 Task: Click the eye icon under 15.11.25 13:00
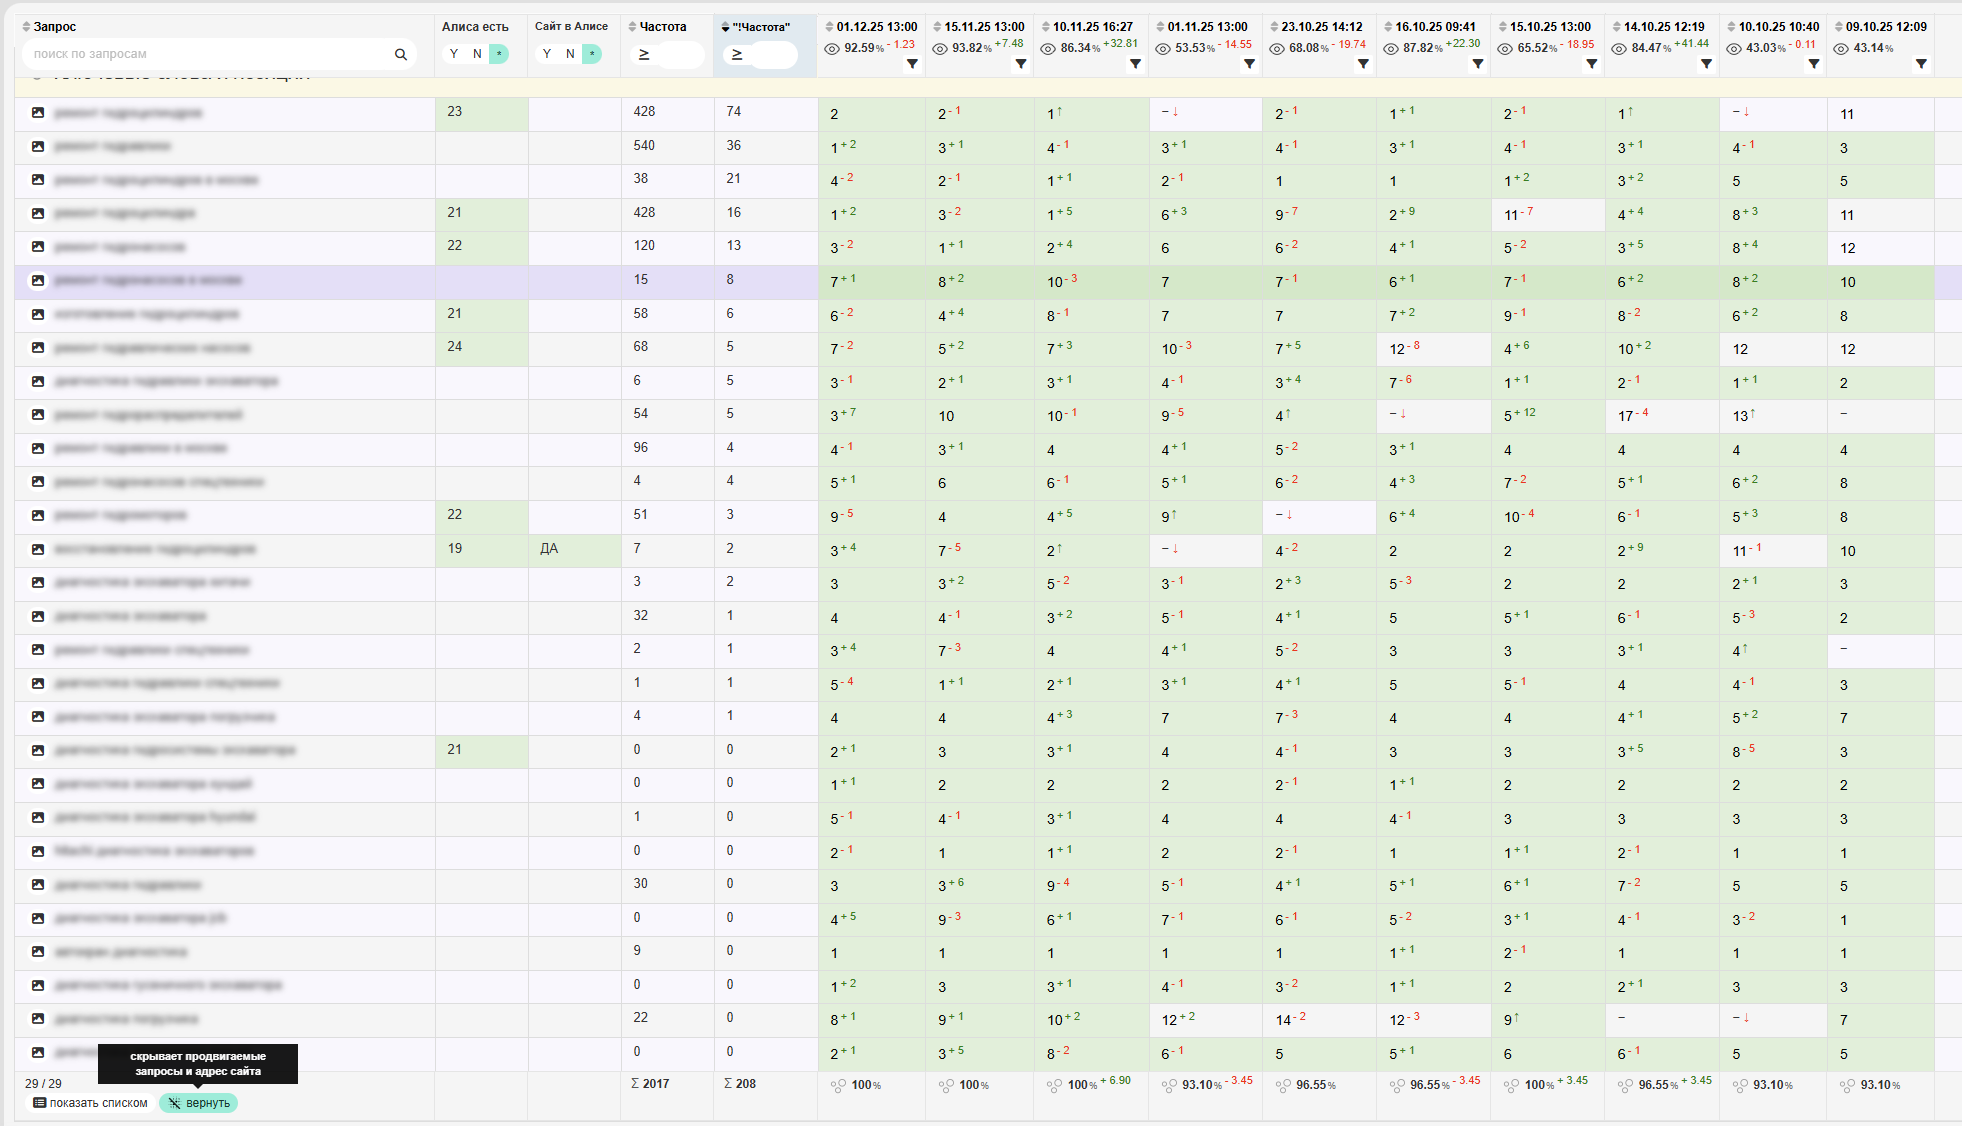940,48
